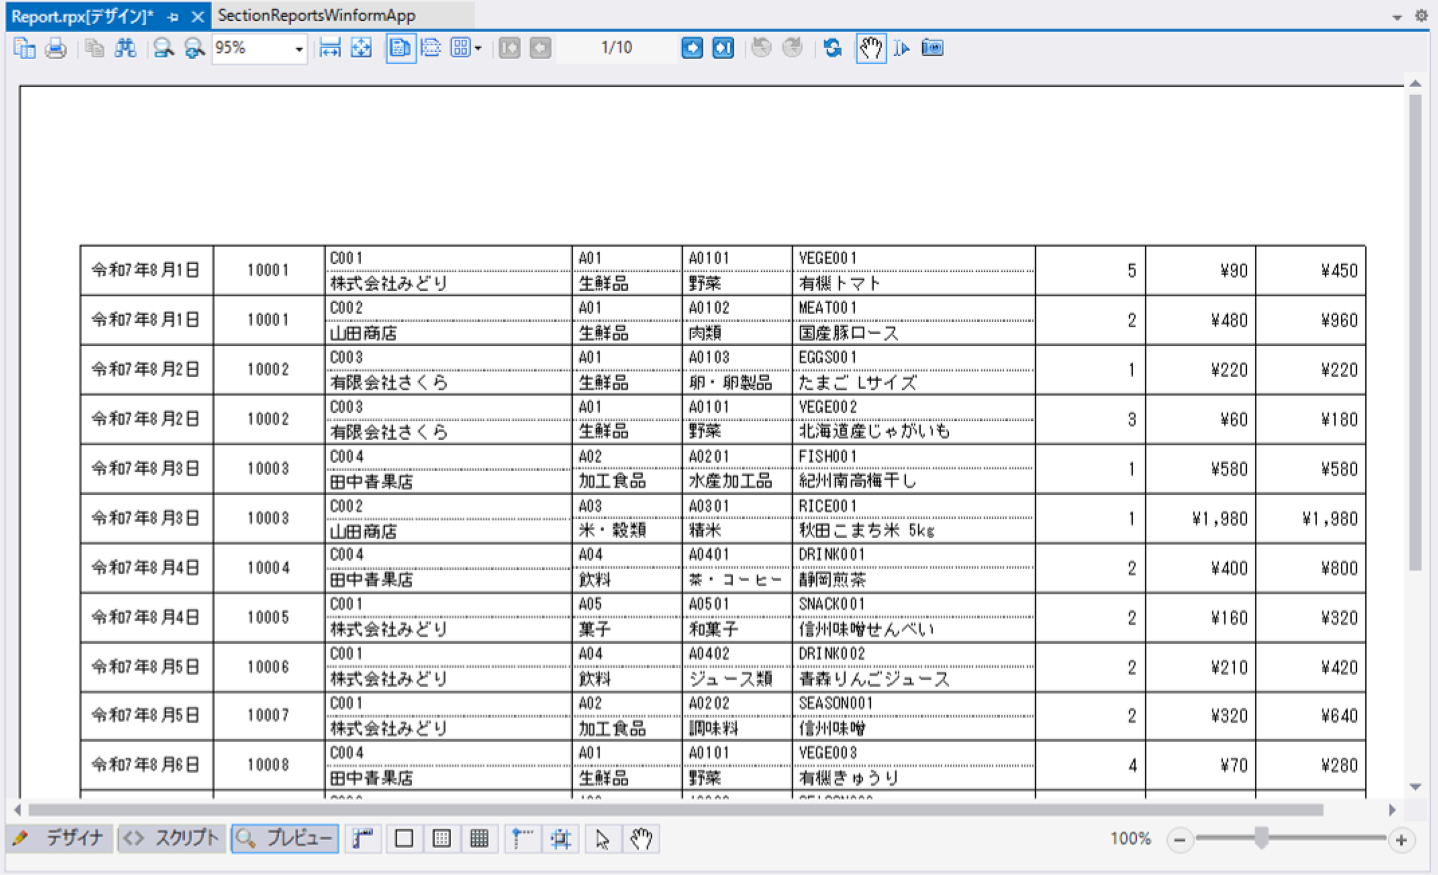
Task: Click the Fit page width icon
Action: coord(330,48)
